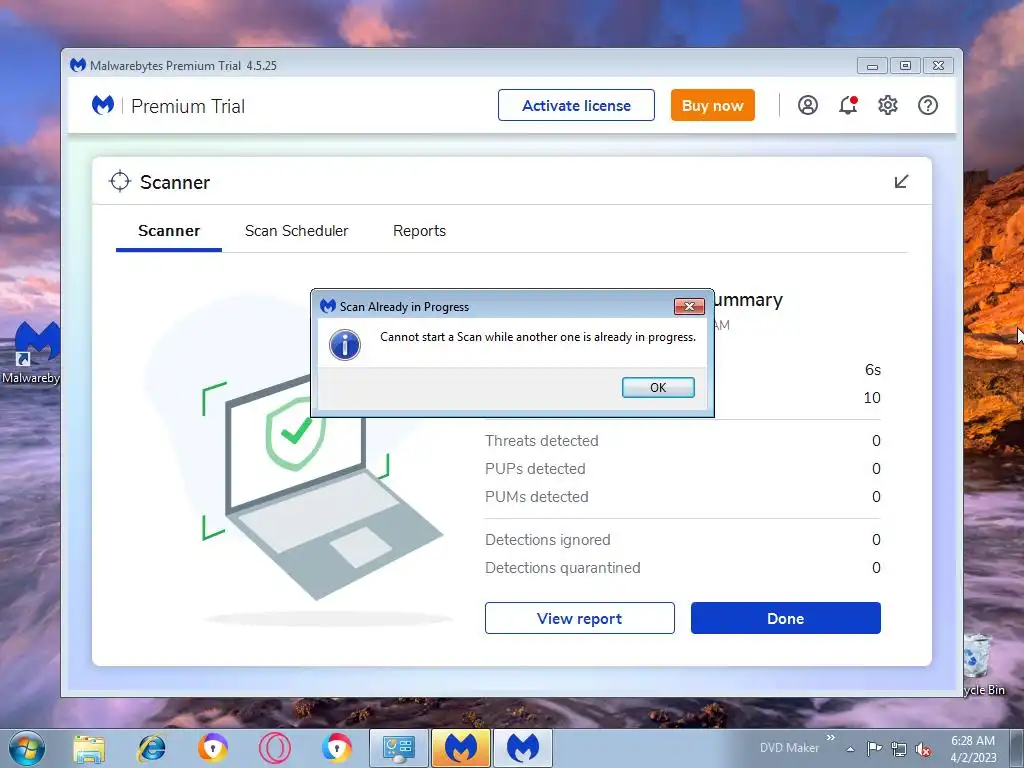Click the PUPs detected label
Screen dimensions: 1024x768
(x=535, y=469)
